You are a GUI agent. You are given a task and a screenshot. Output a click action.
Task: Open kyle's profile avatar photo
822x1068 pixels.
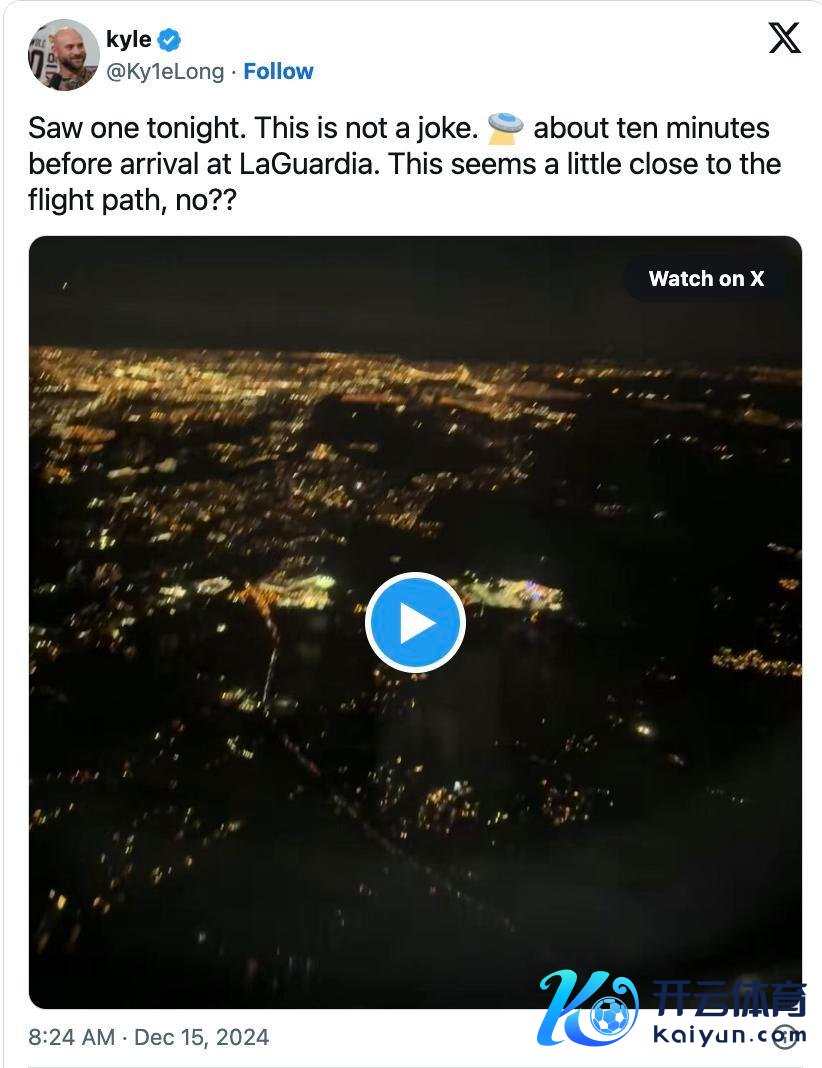pyautogui.click(x=63, y=54)
